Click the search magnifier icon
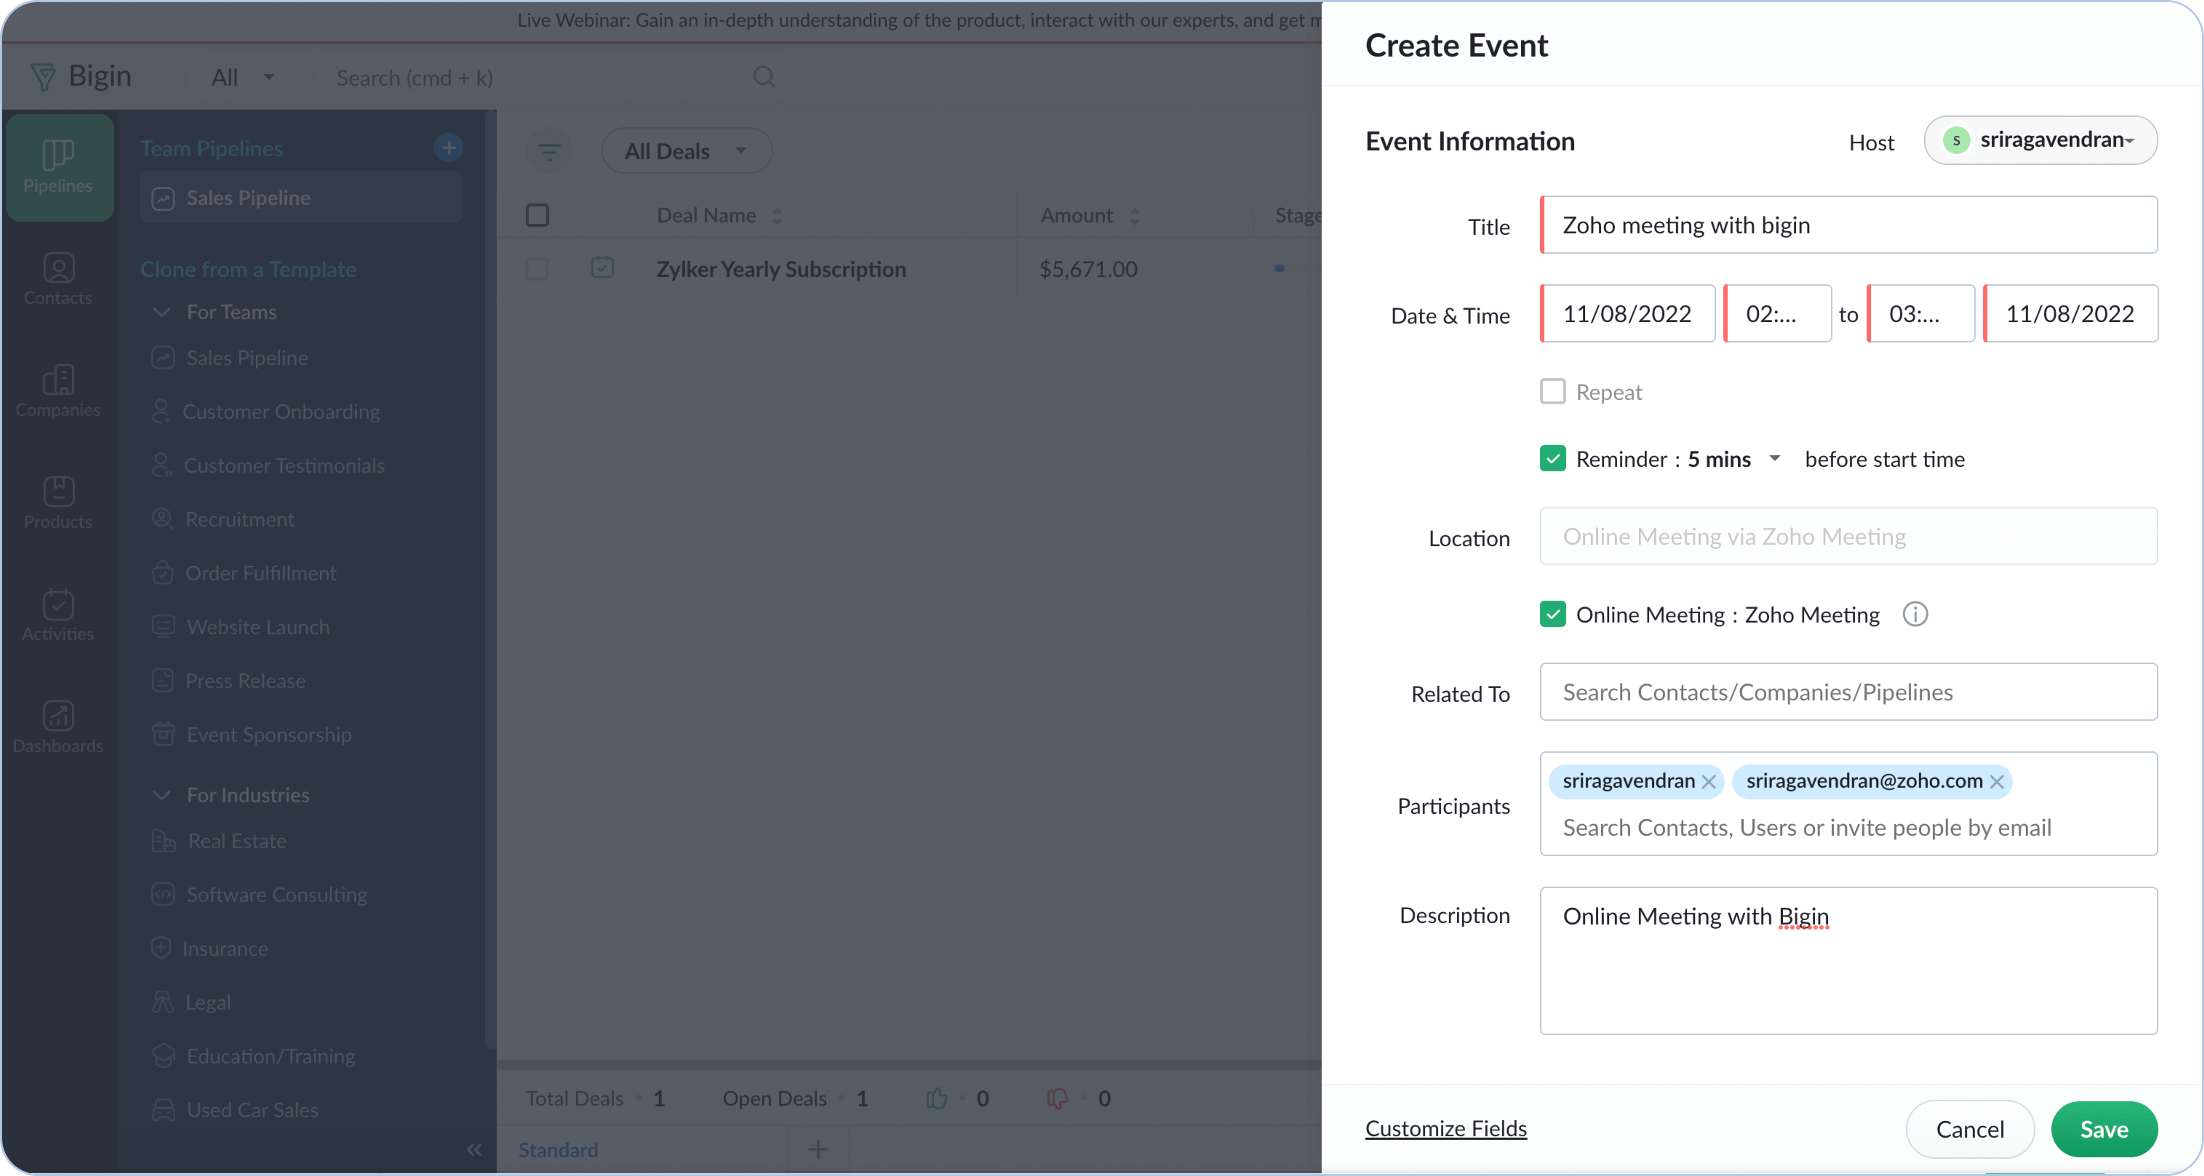The height and width of the screenshot is (1176, 2204). (764, 77)
